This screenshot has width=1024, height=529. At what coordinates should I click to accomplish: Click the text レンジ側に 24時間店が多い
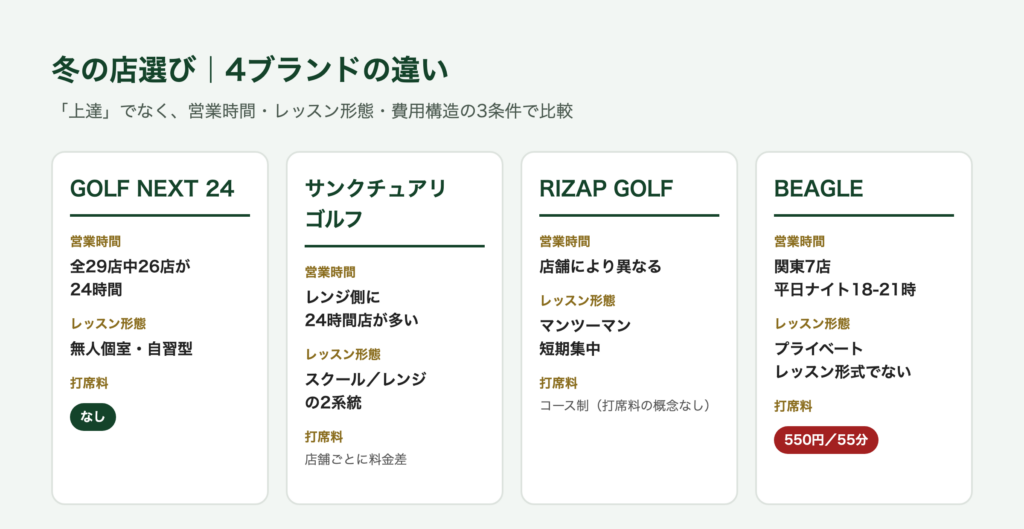point(361,308)
